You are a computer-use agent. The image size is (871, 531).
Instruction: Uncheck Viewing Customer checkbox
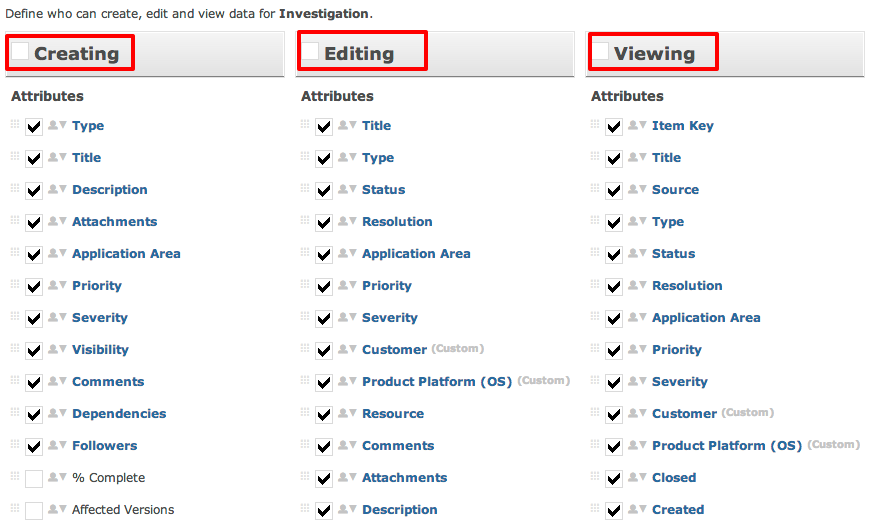(614, 414)
